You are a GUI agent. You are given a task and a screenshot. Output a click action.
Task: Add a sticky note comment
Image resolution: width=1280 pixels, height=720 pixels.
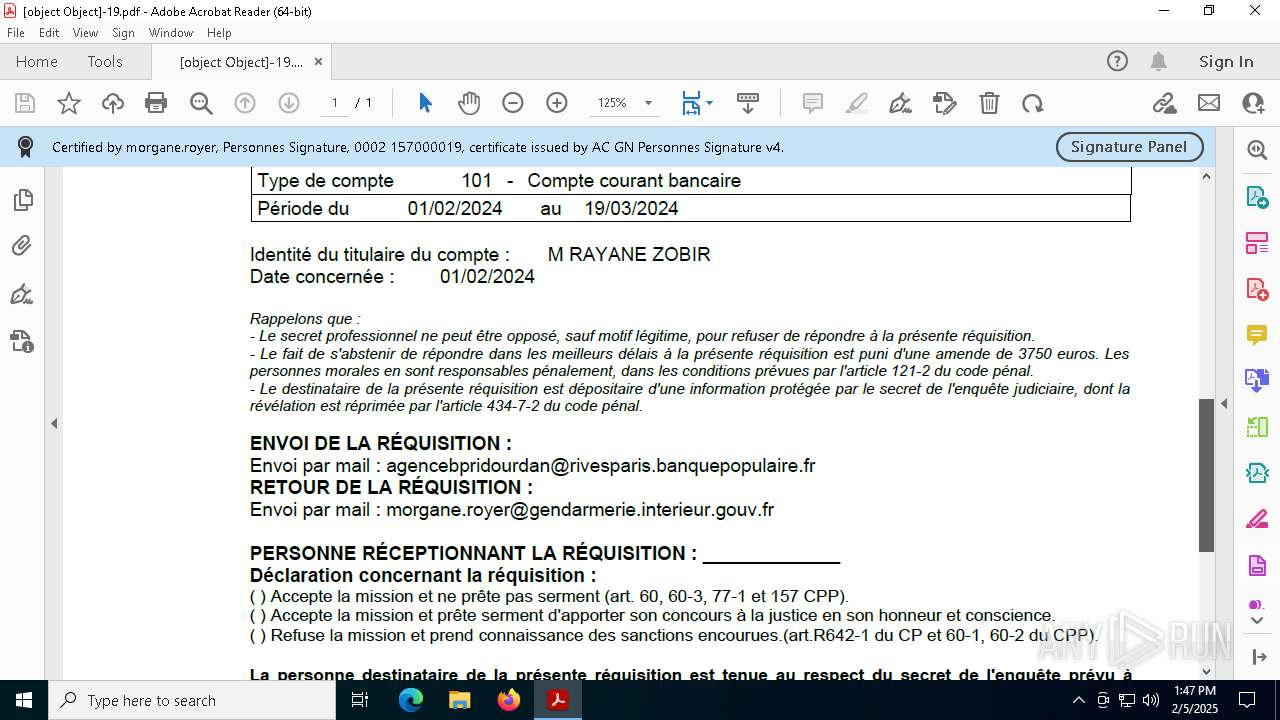813,103
